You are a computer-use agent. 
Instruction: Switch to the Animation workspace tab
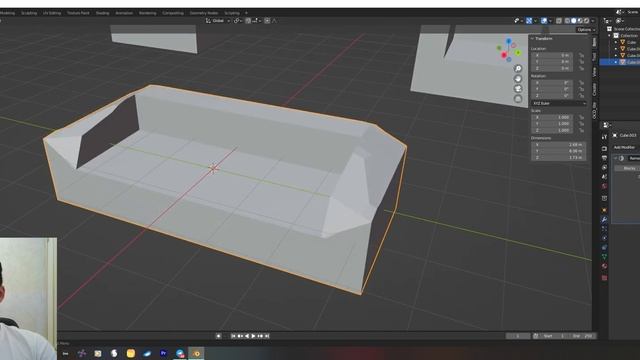tap(124, 13)
